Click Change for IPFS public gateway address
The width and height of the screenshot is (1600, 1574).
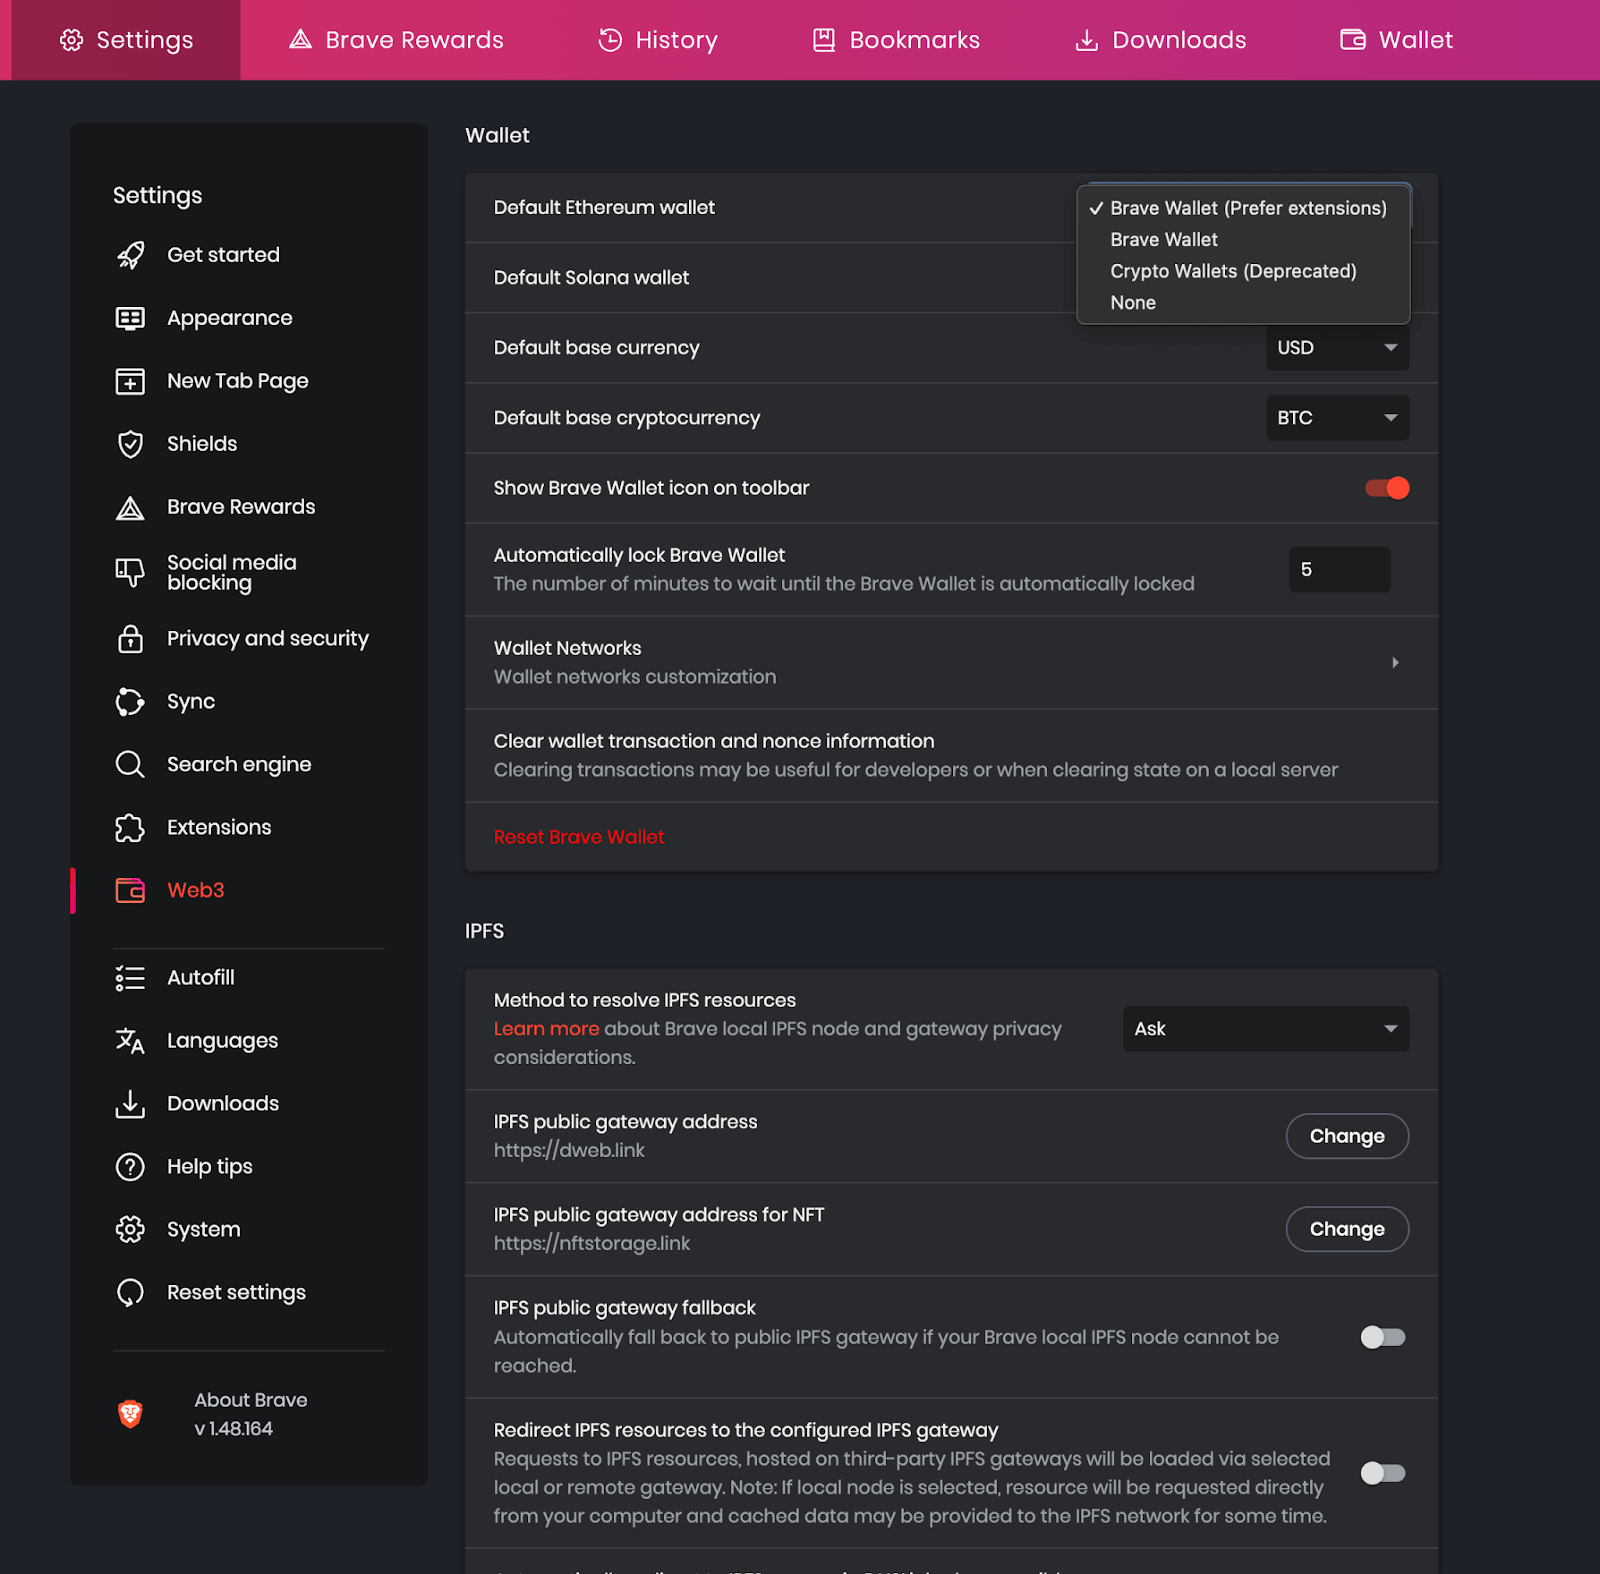click(1346, 1136)
